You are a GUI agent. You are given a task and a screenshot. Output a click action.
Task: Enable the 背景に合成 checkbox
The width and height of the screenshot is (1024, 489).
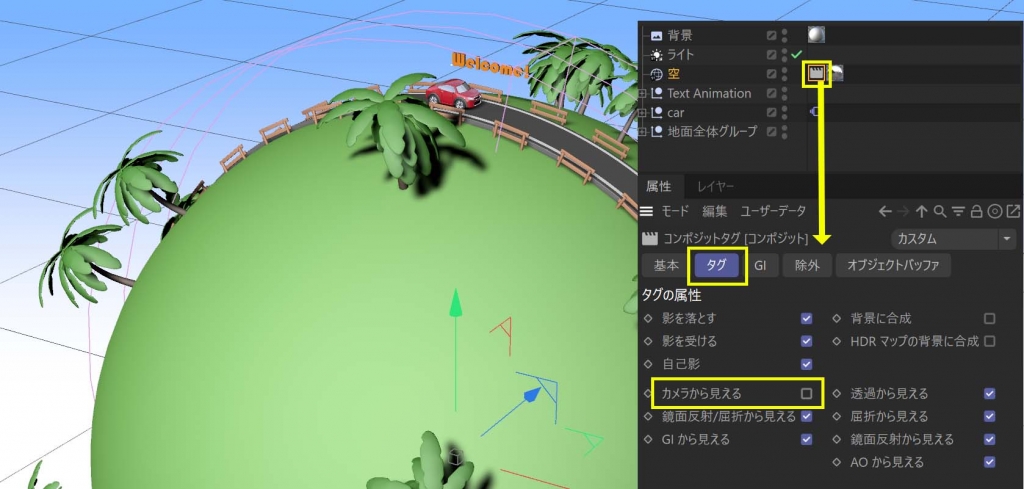[x=989, y=319]
